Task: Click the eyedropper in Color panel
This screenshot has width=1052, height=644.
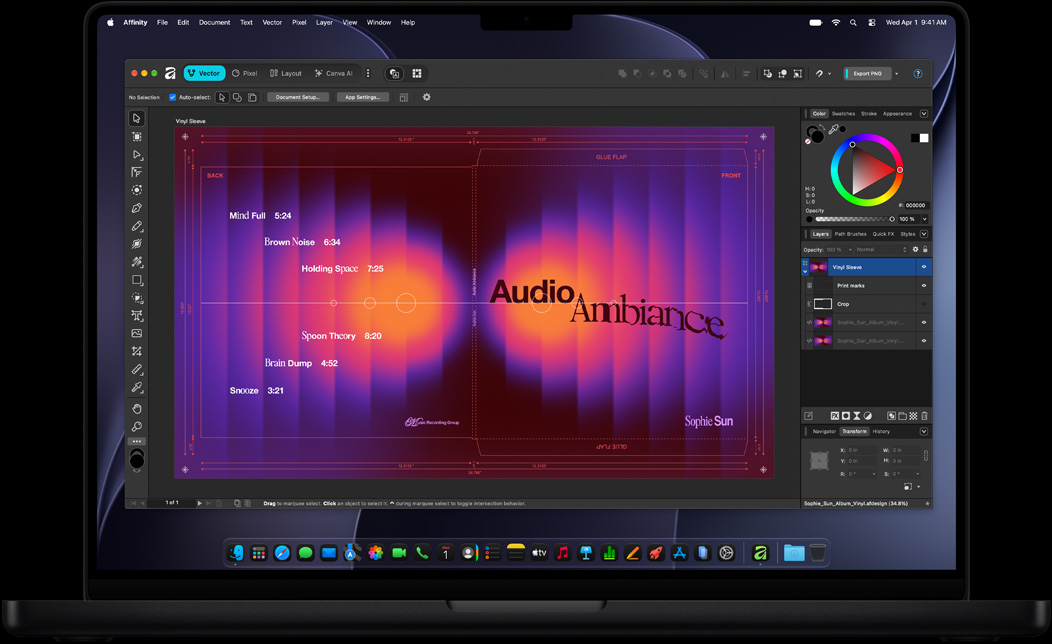Action: (x=834, y=129)
